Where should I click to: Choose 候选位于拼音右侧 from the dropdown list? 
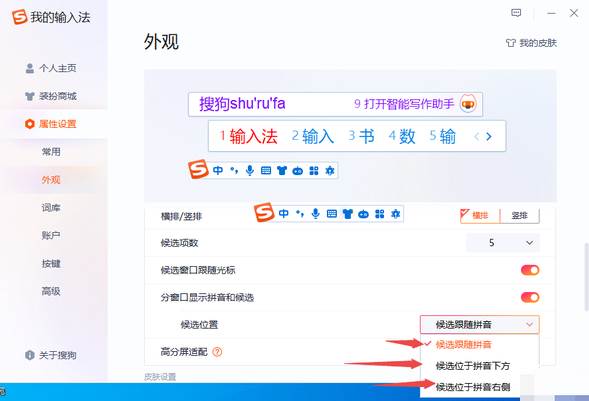(473, 387)
